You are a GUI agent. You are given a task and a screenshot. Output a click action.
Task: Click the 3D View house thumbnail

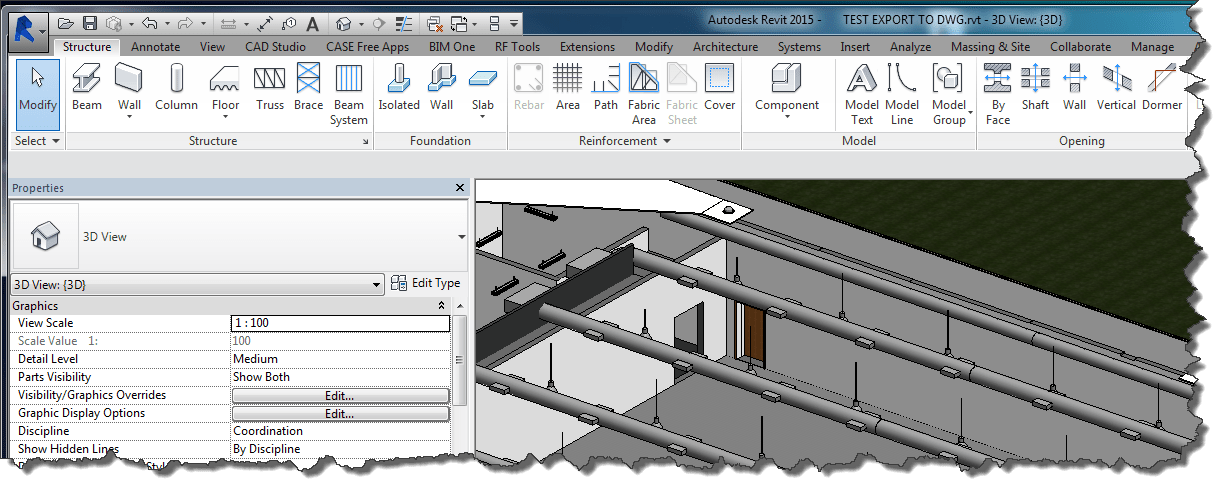[45, 237]
